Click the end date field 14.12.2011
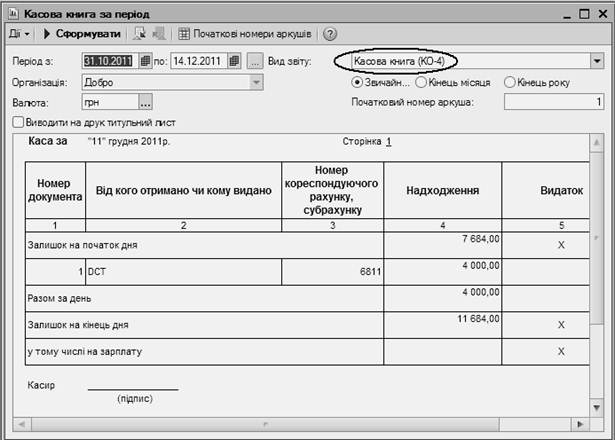The image size is (615, 440). pyautogui.click(x=199, y=61)
